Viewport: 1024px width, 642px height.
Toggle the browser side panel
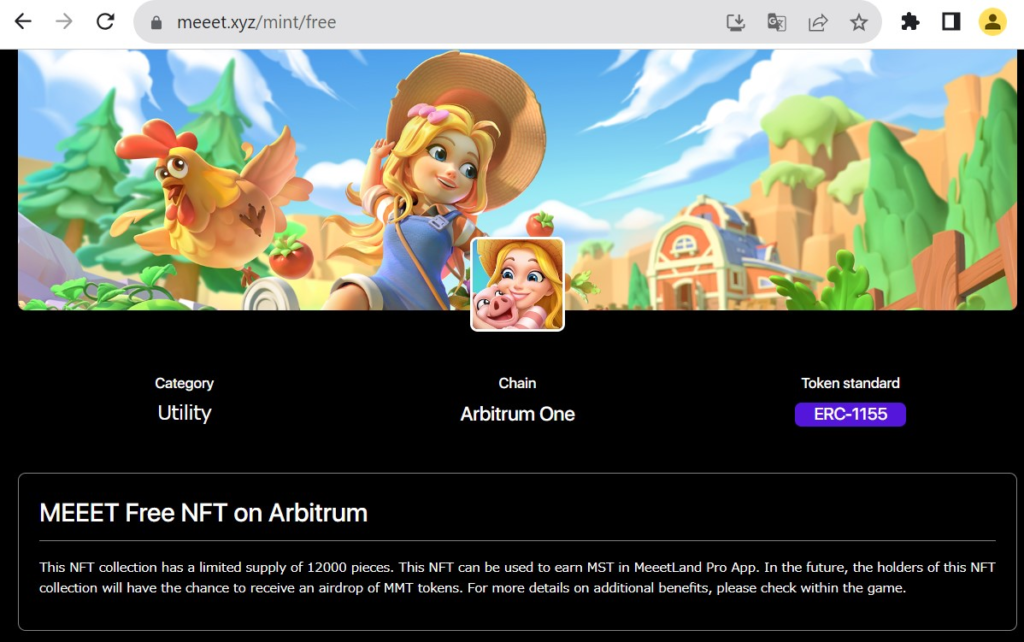click(951, 22)
